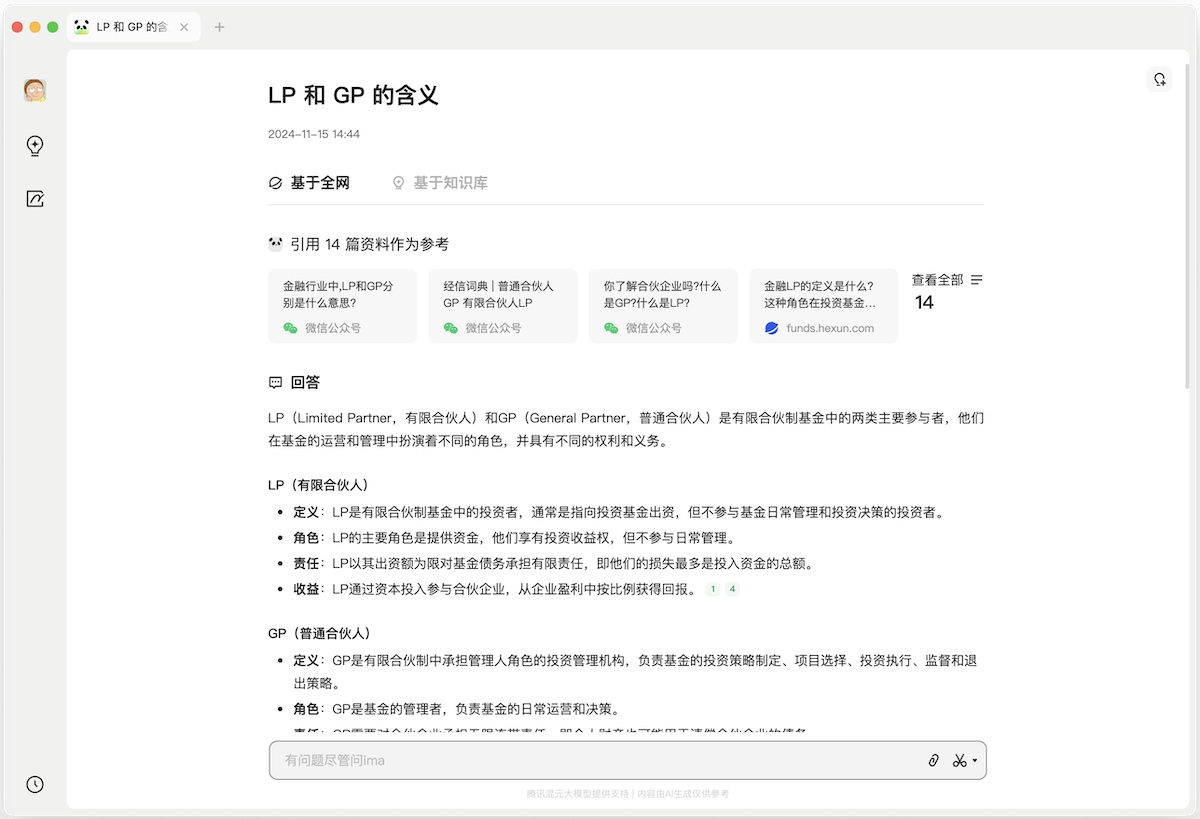Open reference card 金融行业中,LP和GP分别是什么意思

click(342, 306)
